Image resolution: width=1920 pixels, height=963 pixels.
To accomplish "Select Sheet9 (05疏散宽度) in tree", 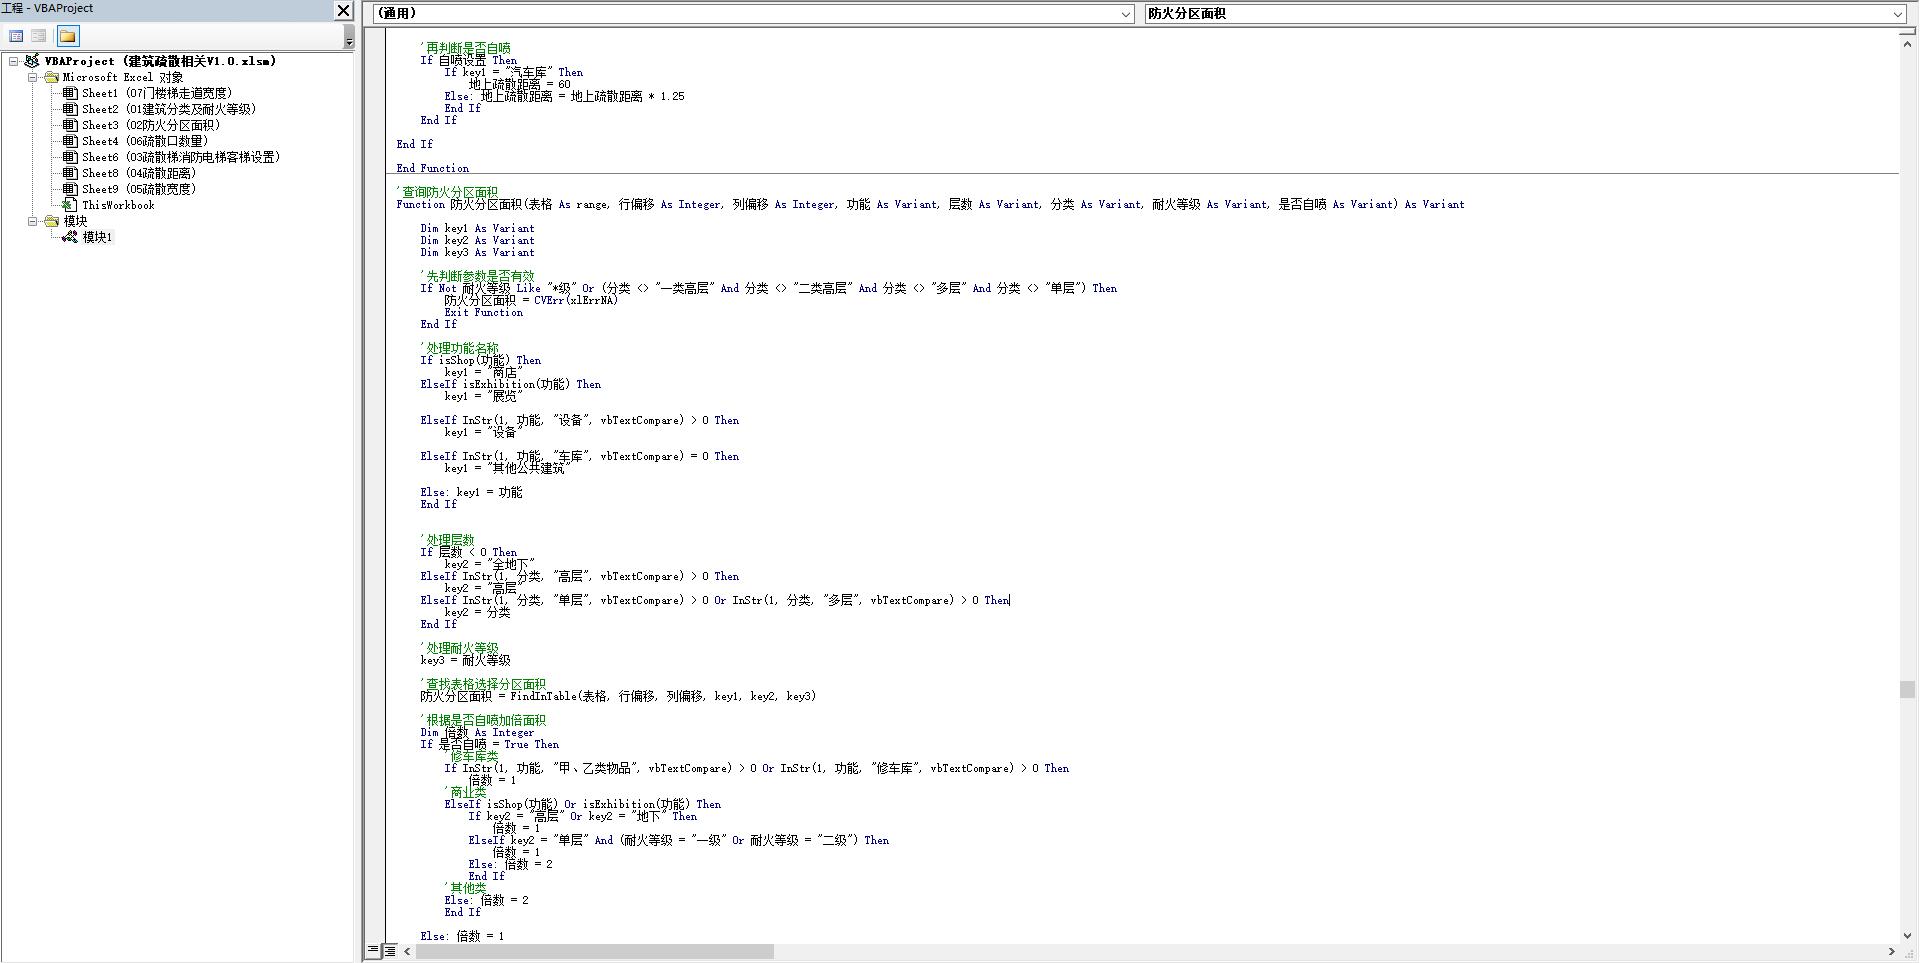I will pyautogui.click(x=138, y=189).
